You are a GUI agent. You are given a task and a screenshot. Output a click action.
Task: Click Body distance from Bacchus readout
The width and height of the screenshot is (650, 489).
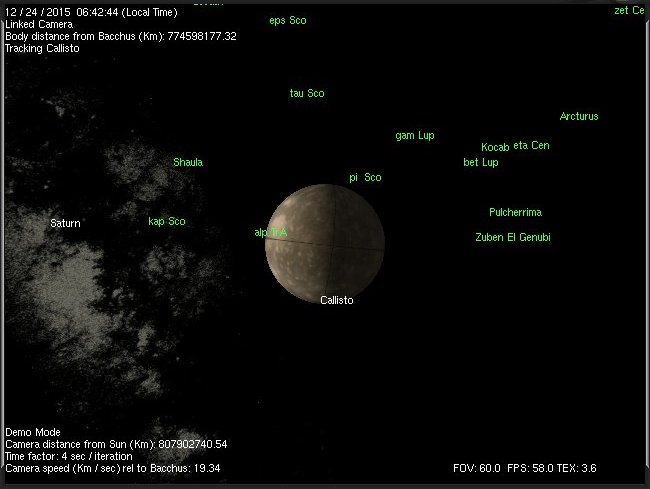[121, 36]
